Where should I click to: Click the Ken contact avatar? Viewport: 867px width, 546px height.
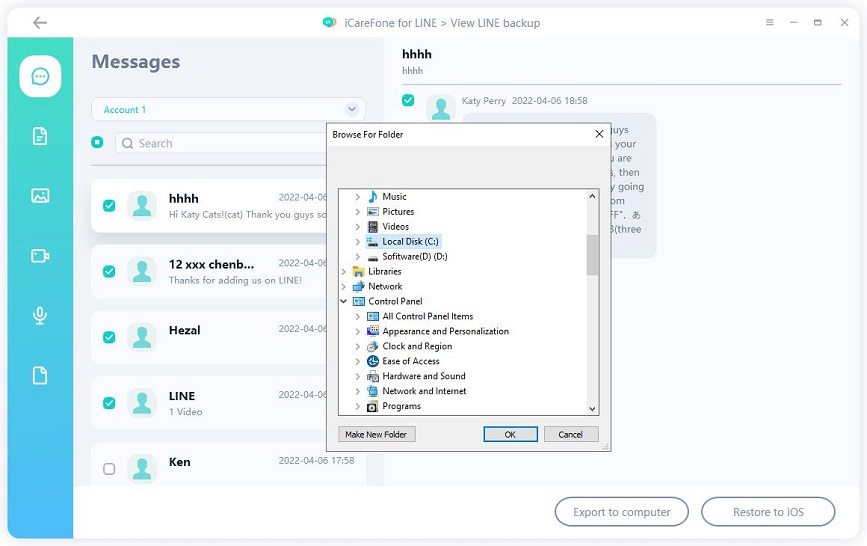[142, 469]
